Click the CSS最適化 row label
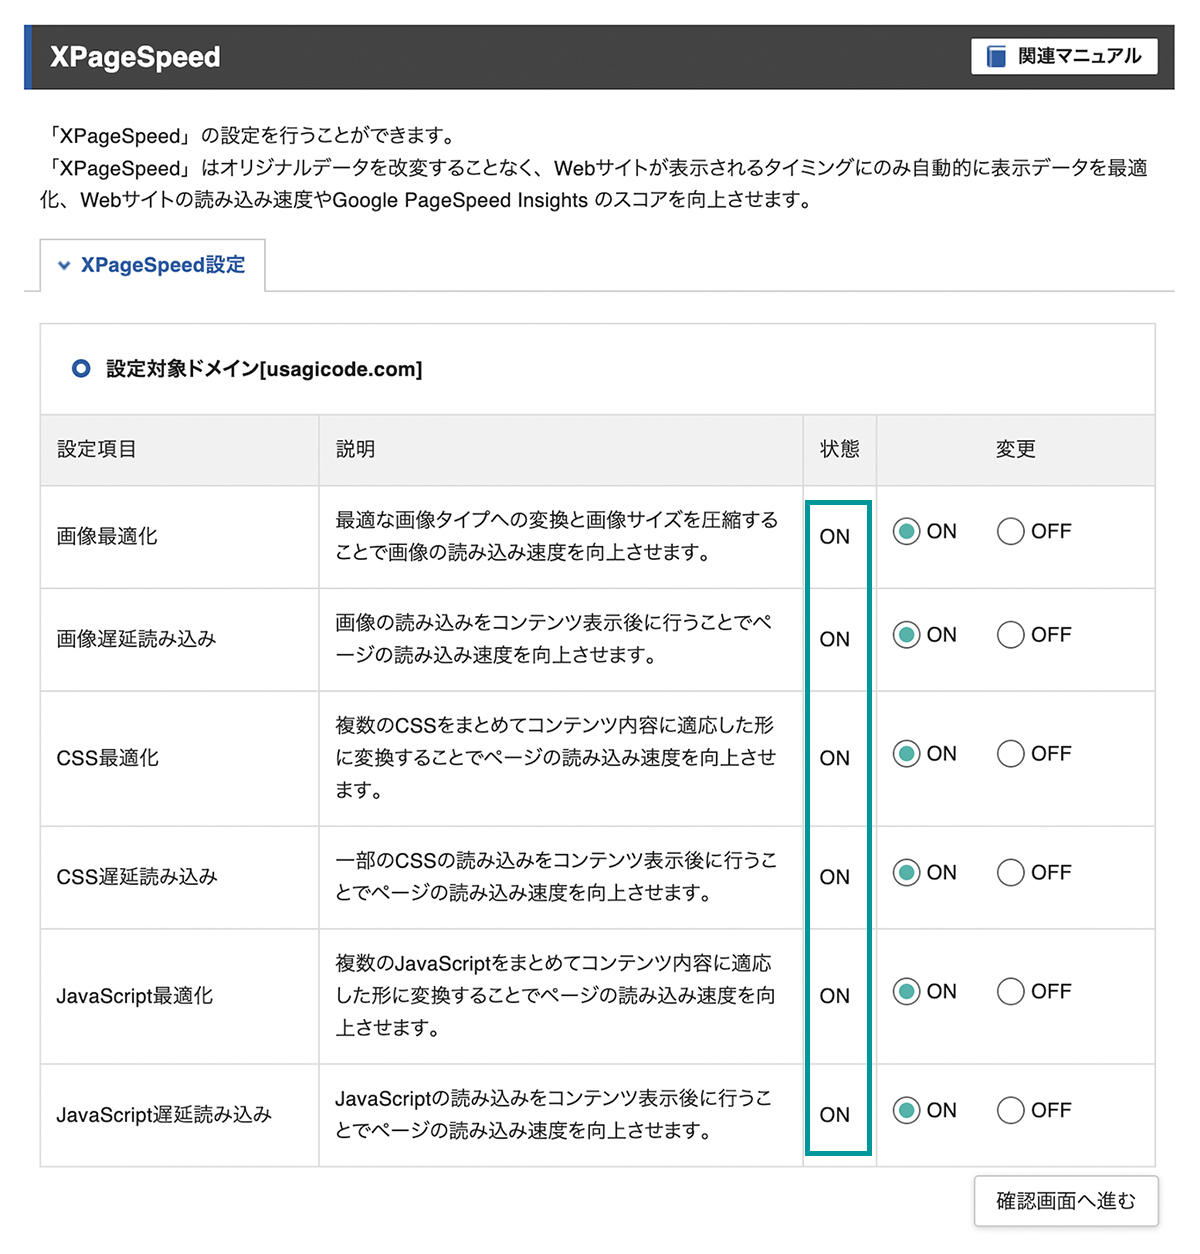This screenshot has width=1200, height=1254. (x=108, y=758)
